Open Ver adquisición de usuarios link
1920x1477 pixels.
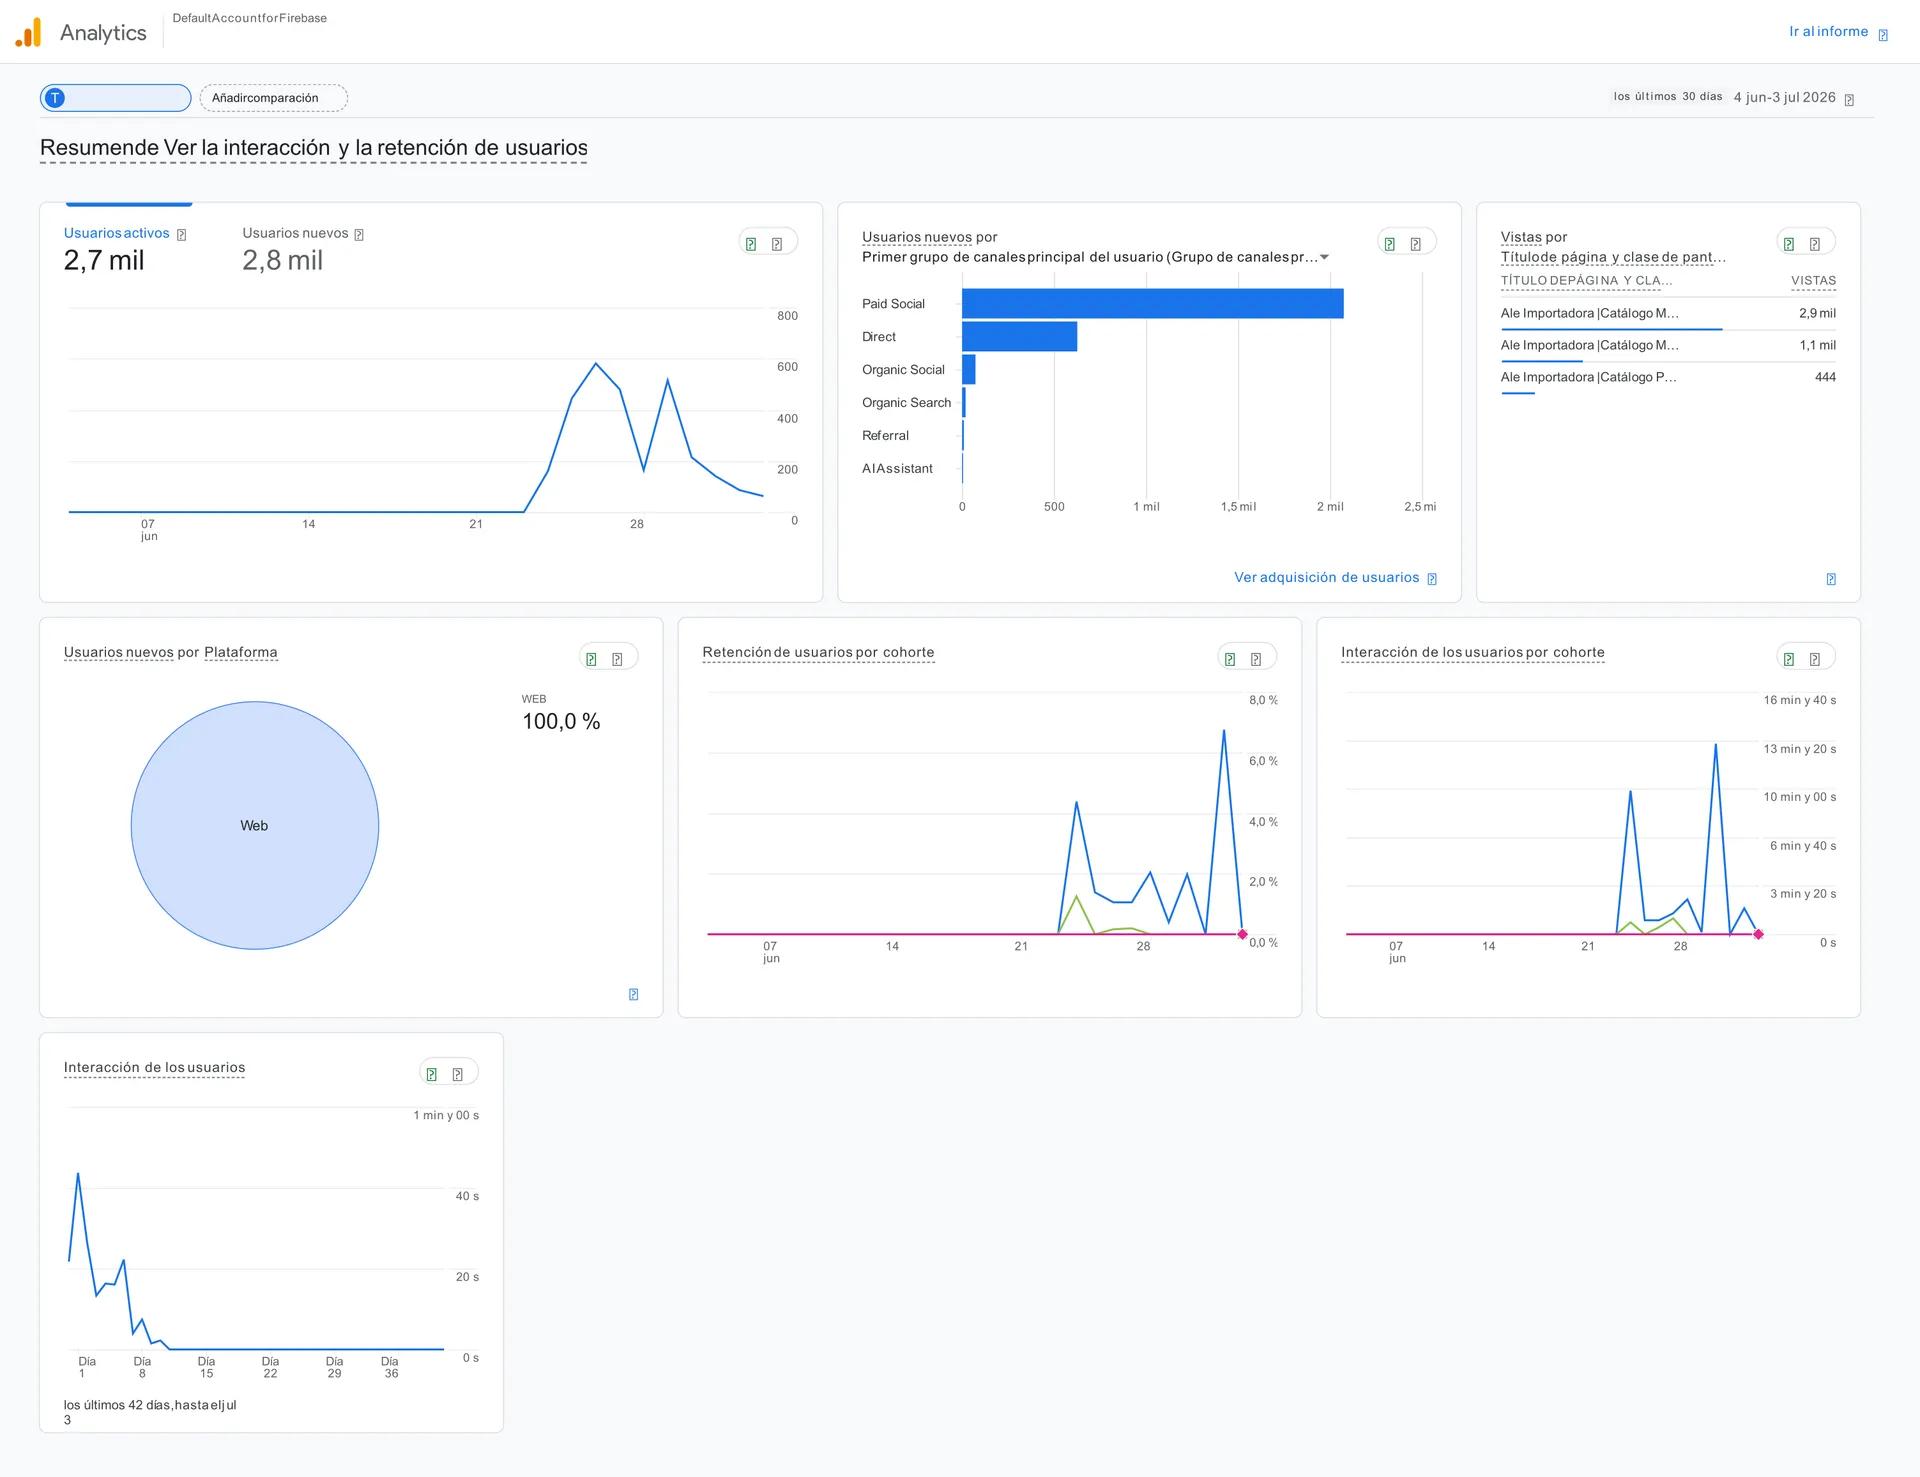(x=1326, y=578)
